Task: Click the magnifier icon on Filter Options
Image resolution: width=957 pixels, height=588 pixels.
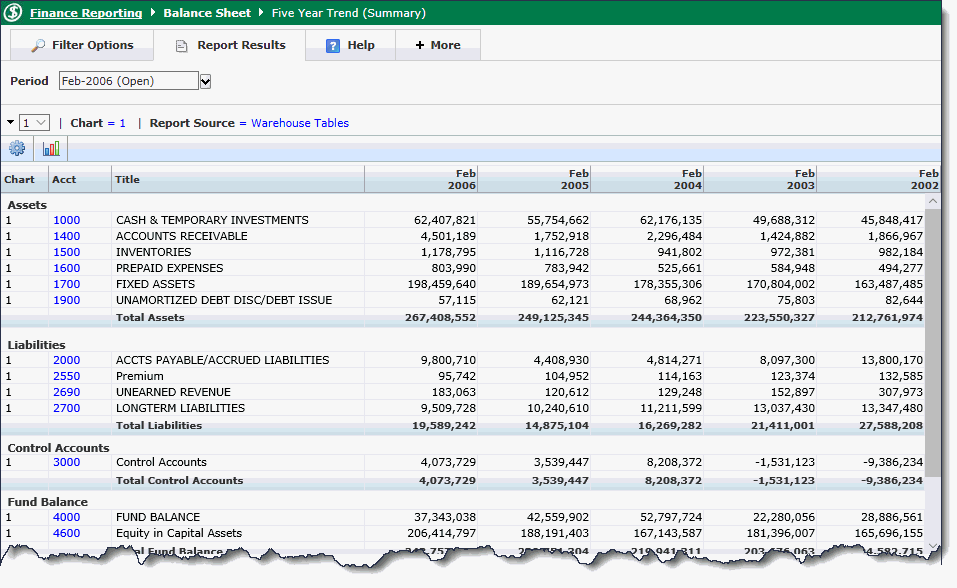Action: tap(38, 45)
